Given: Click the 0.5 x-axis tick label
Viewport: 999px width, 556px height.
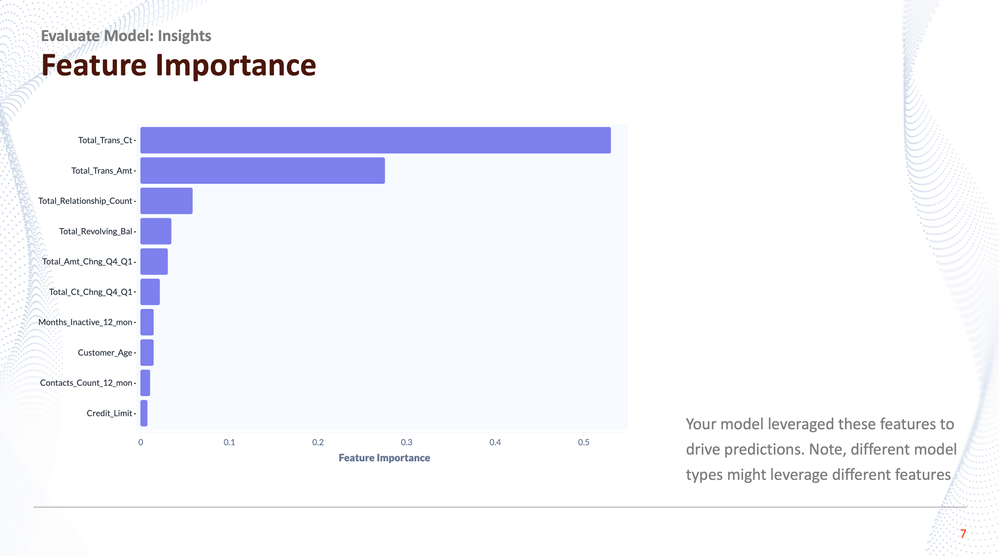Looking at the screenshot, I should [x=584, y=442].
